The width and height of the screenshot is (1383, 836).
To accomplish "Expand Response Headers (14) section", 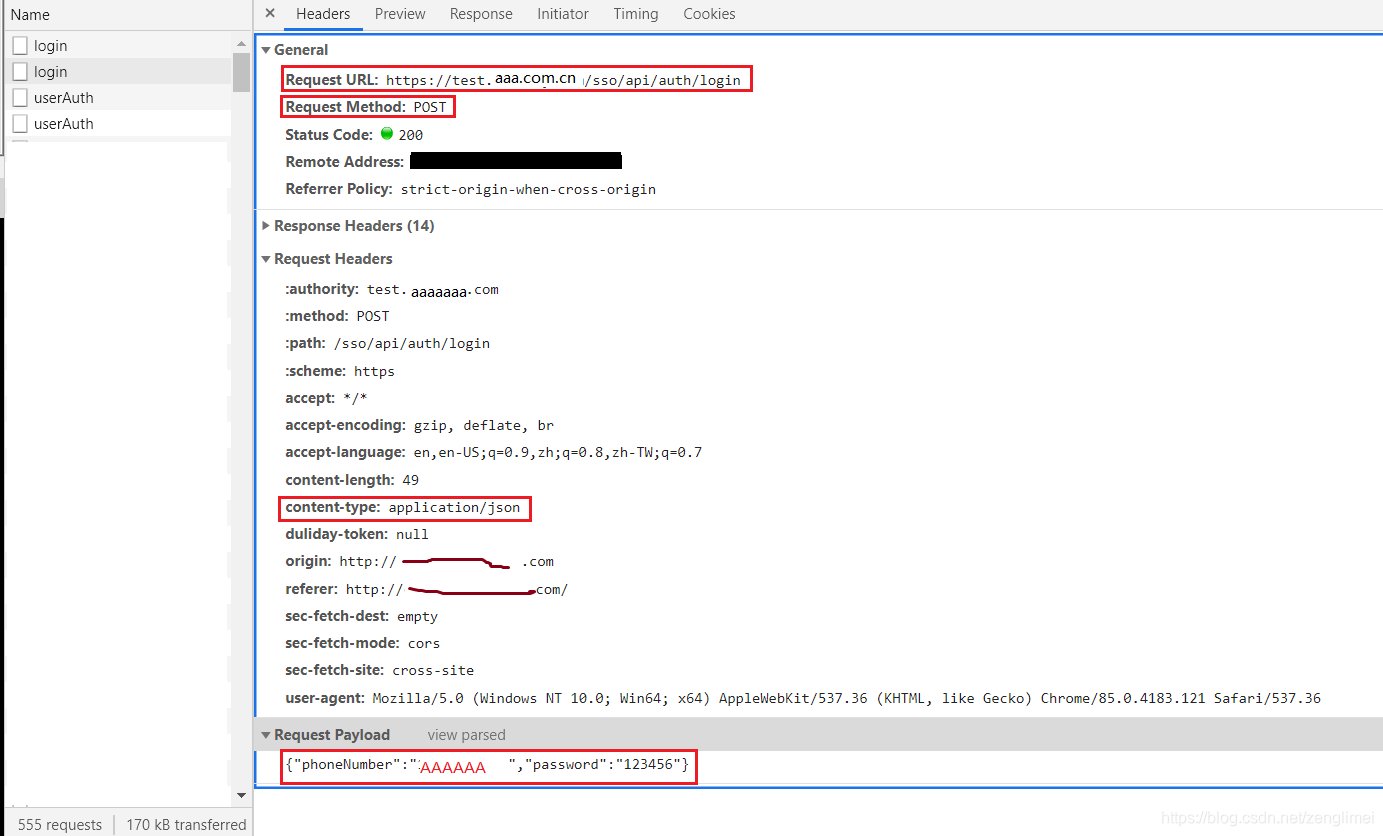I will (267, 226).
